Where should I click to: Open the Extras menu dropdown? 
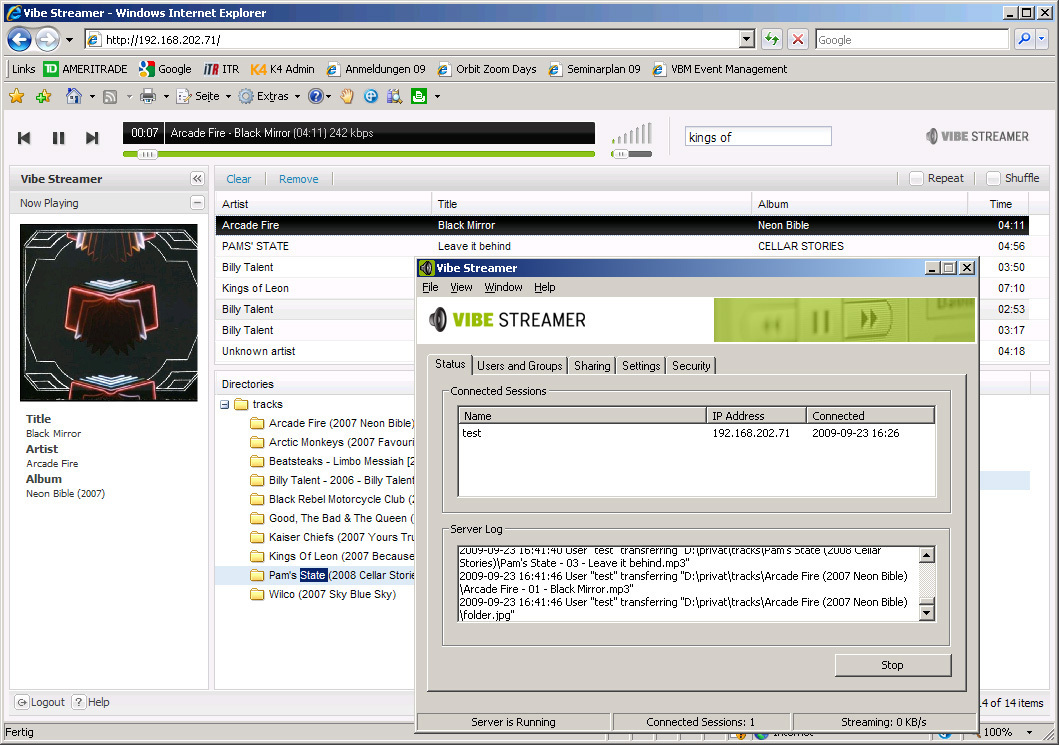(297, 97)
